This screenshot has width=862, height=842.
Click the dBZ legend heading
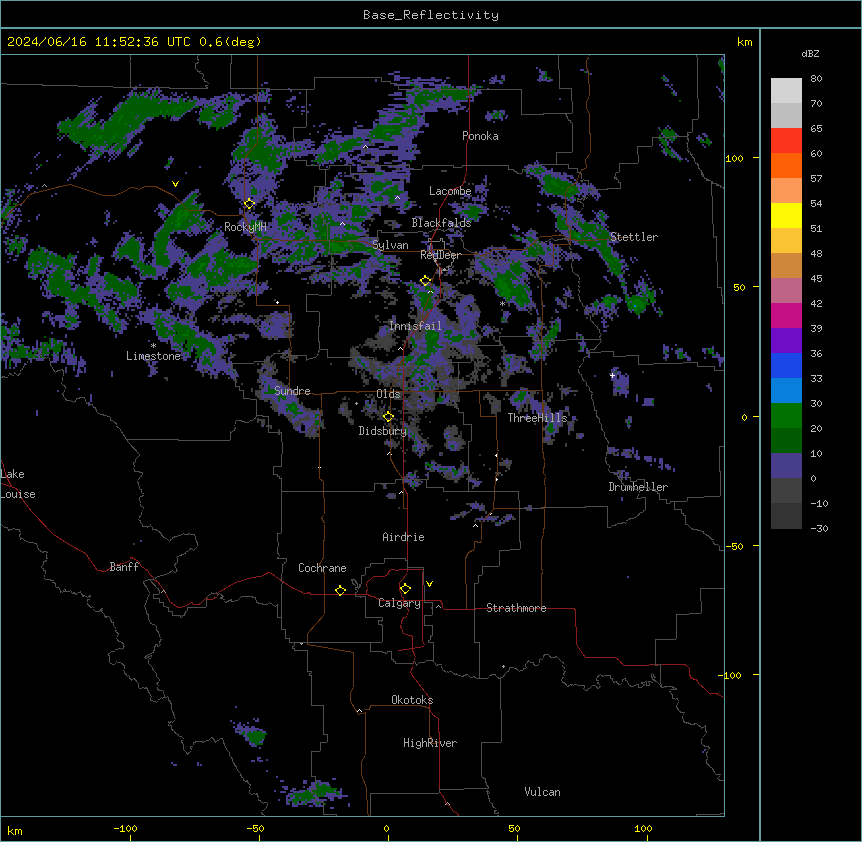[x=810, y=53]
